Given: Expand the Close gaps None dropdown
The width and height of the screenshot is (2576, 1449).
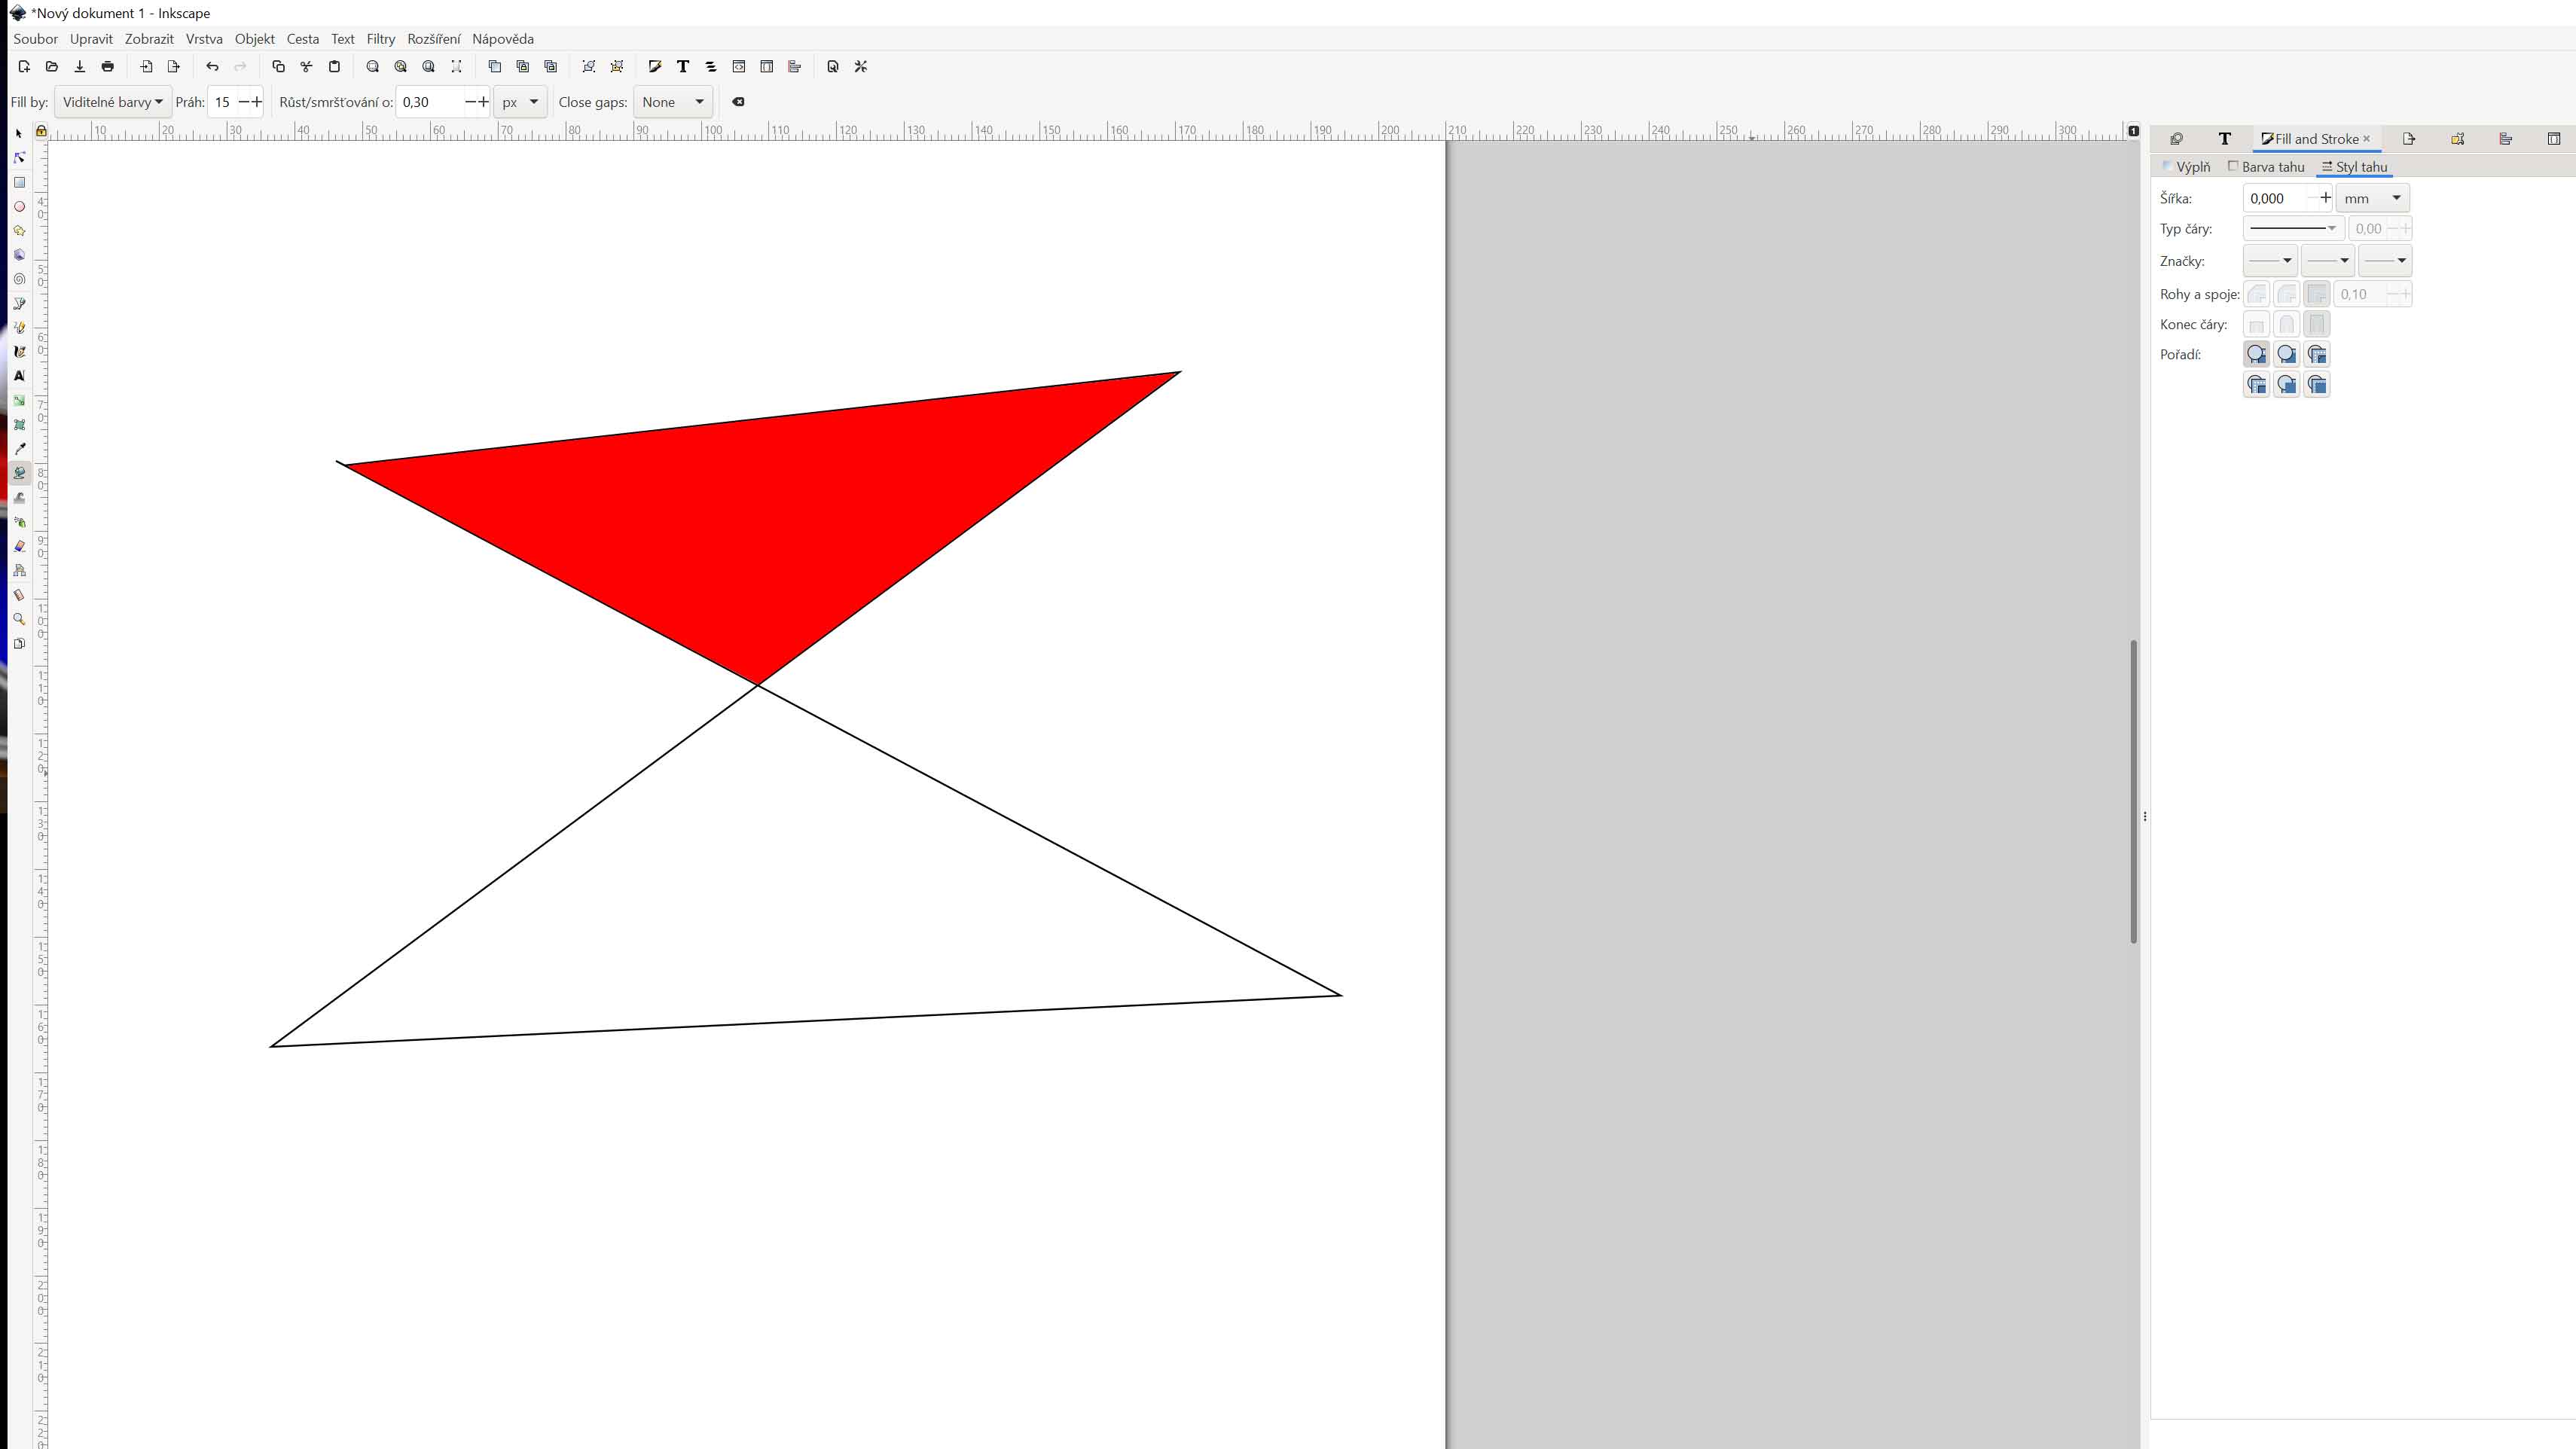Looking at the screenshot, I should pos(673,102).
